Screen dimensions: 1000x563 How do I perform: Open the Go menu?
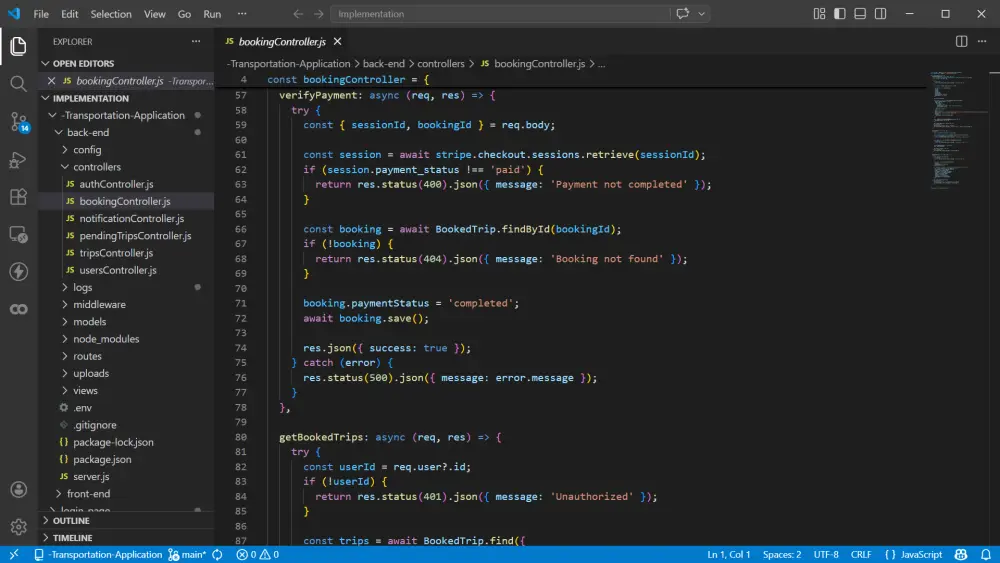[x=184, y=13]
